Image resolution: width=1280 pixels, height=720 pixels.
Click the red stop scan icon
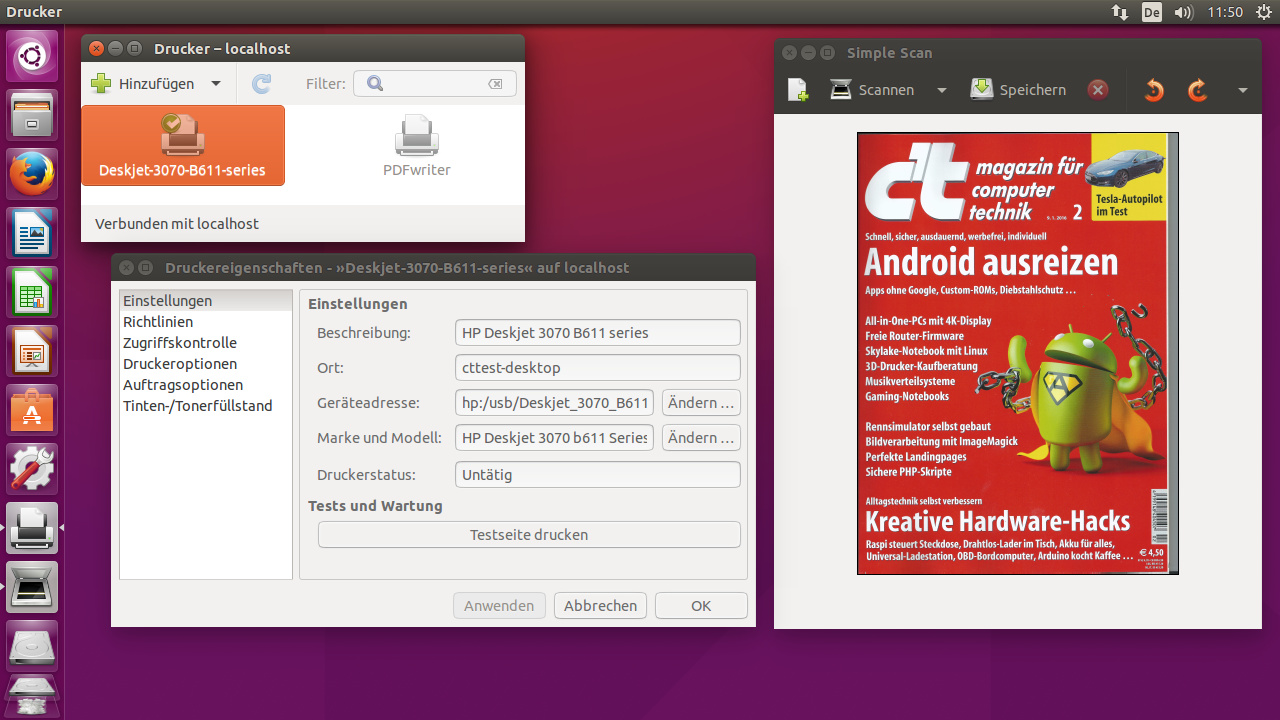tap(1098, 90)
